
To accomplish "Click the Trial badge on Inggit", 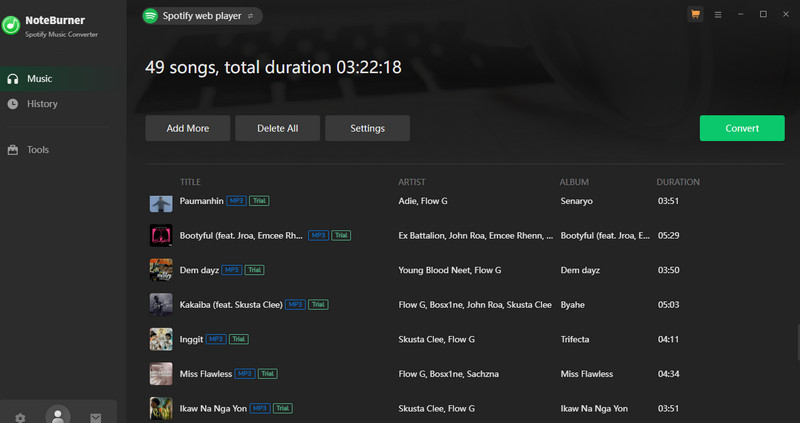I will [239, 339].
